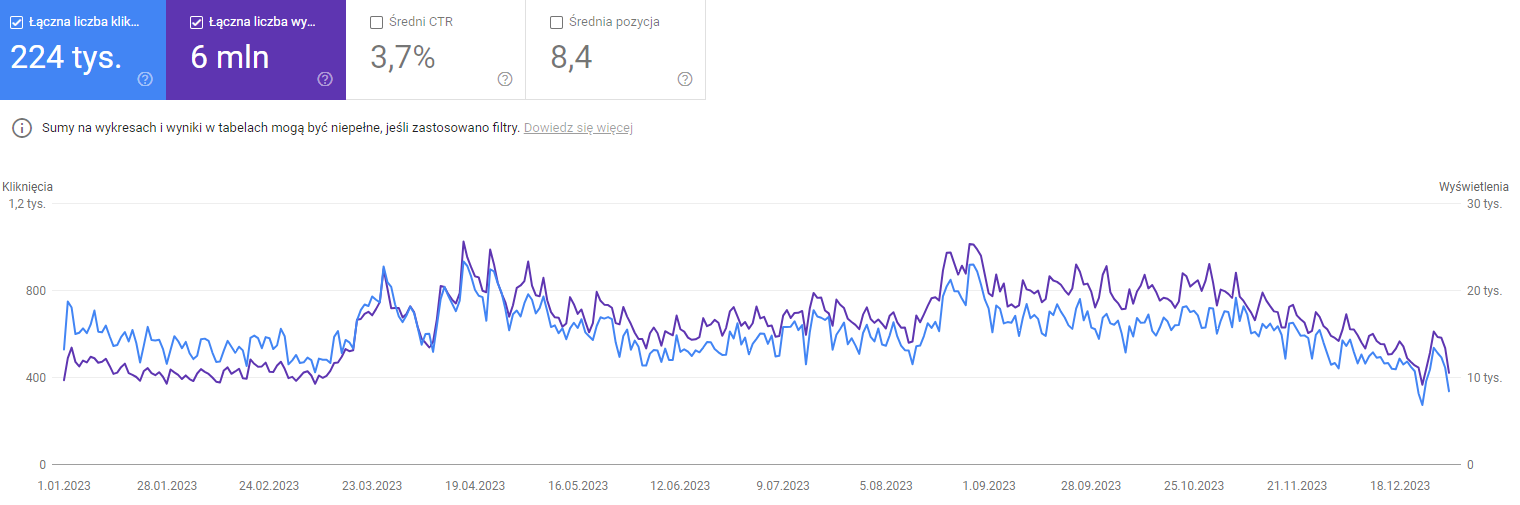Enable the Średni CTR checkbox

(x=377, y=22)
